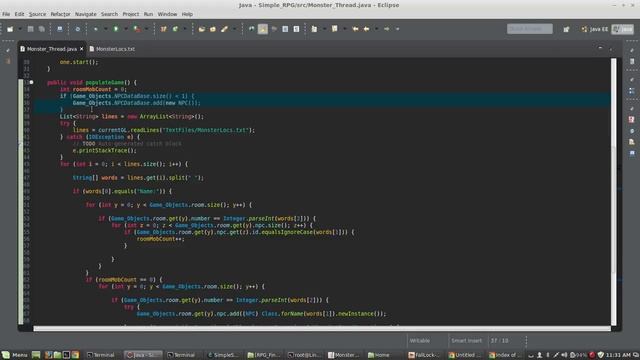Toggle Mark Occurrences highlighted toolbar button
This screenshot has height=360, width=640.
(263, 29)
